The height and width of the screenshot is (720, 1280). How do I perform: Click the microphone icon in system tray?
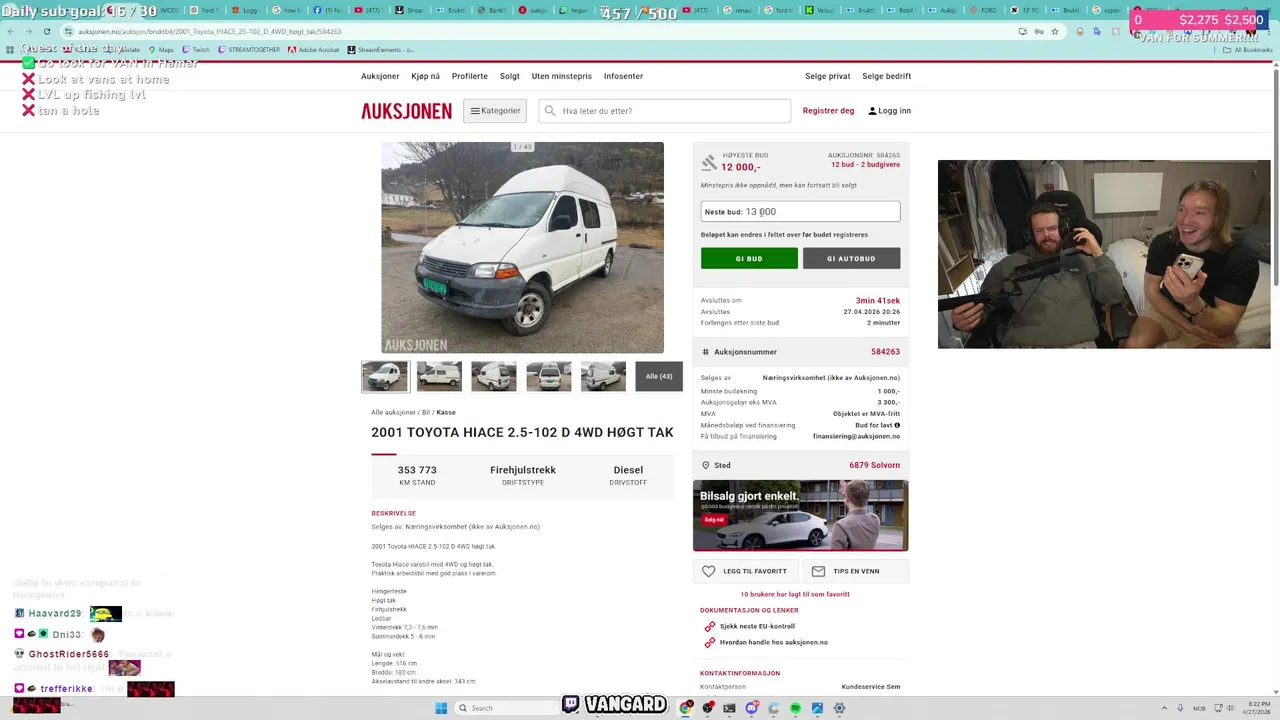(x=1181, y=708)
